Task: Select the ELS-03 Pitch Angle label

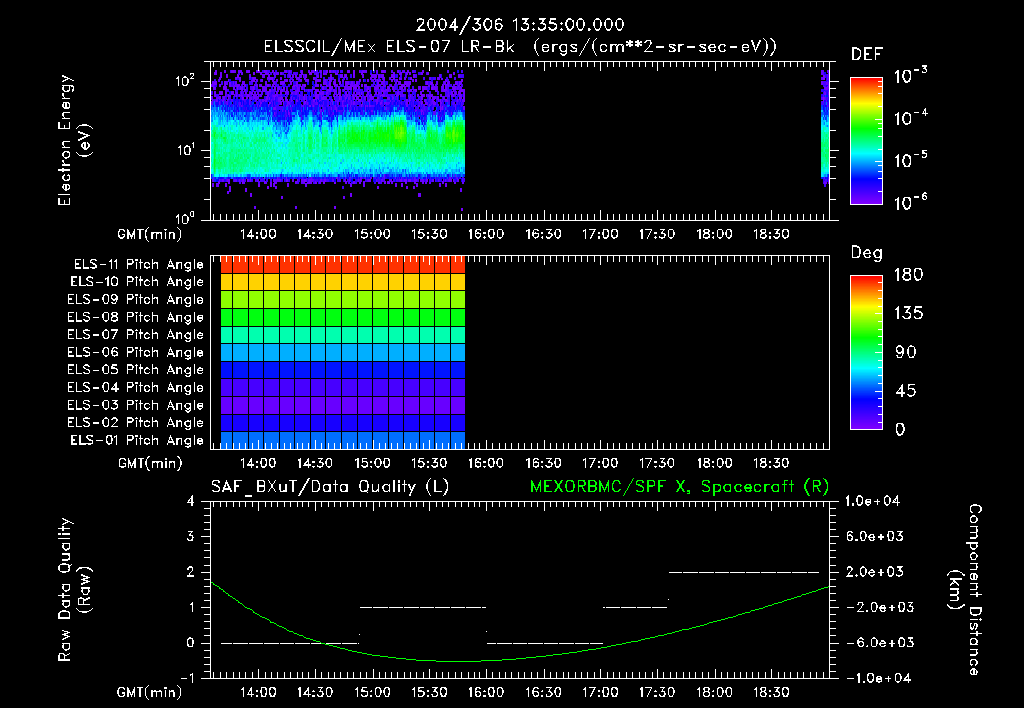Action: pos(135,405)
